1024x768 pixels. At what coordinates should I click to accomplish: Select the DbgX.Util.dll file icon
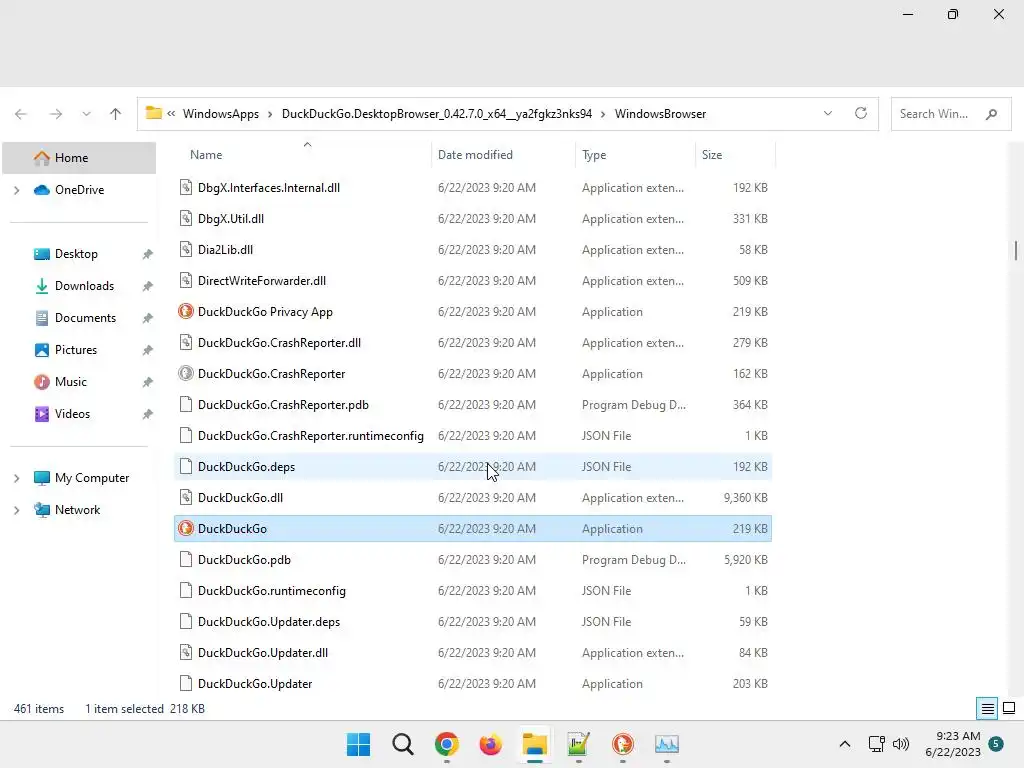(186, 218)
